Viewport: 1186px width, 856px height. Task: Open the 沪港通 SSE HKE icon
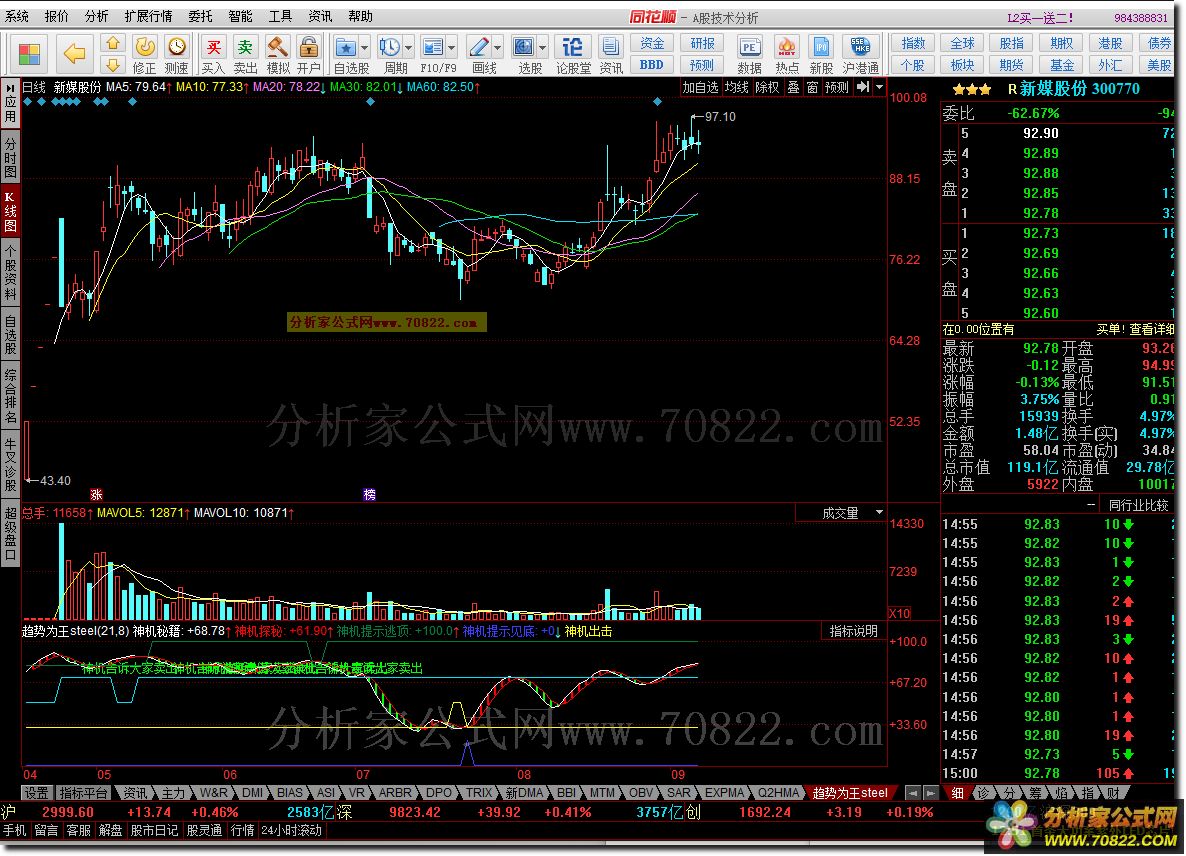point(860,48)
